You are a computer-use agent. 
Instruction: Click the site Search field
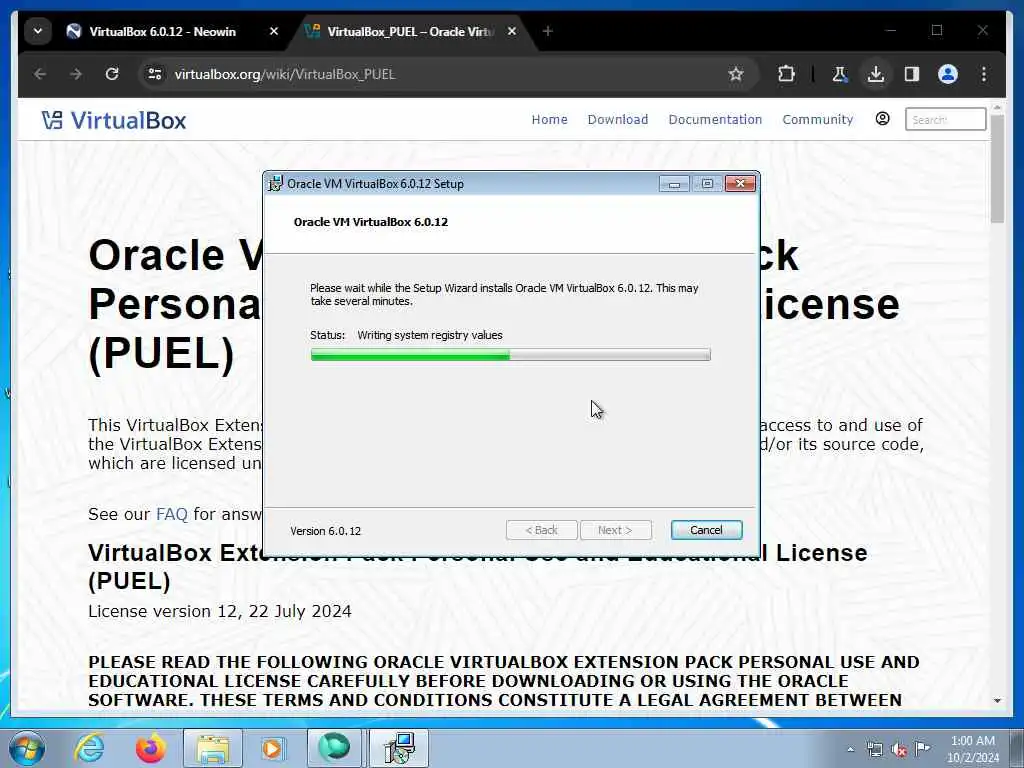tap(945, 120)
